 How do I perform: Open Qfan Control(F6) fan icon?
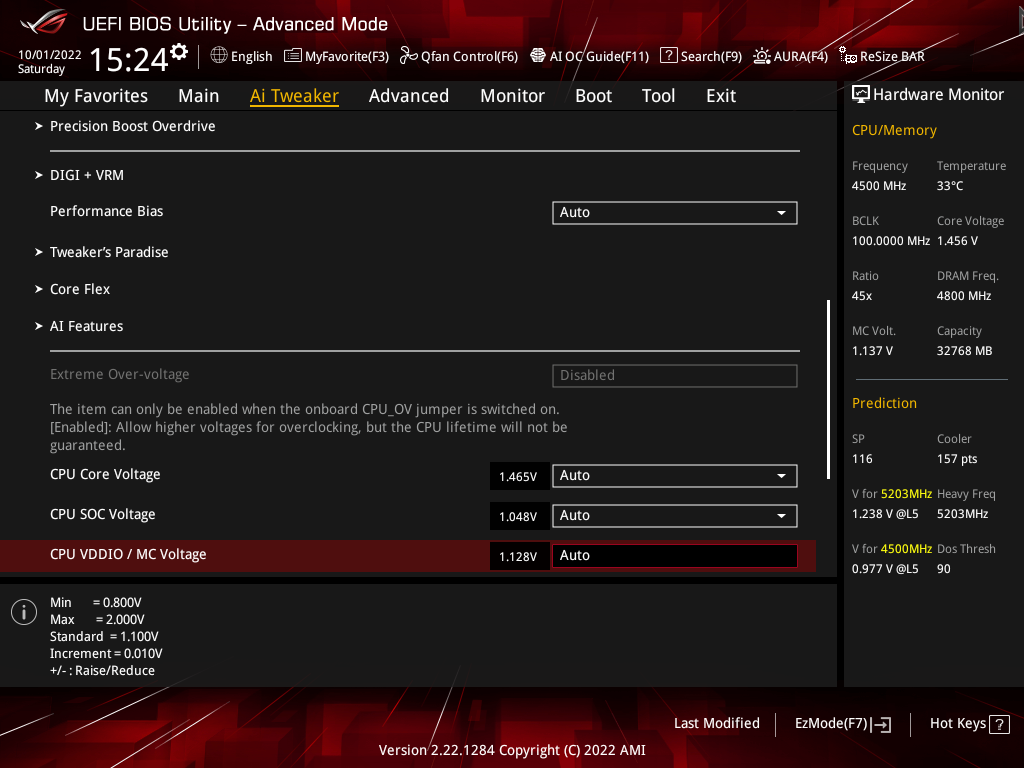408,56
